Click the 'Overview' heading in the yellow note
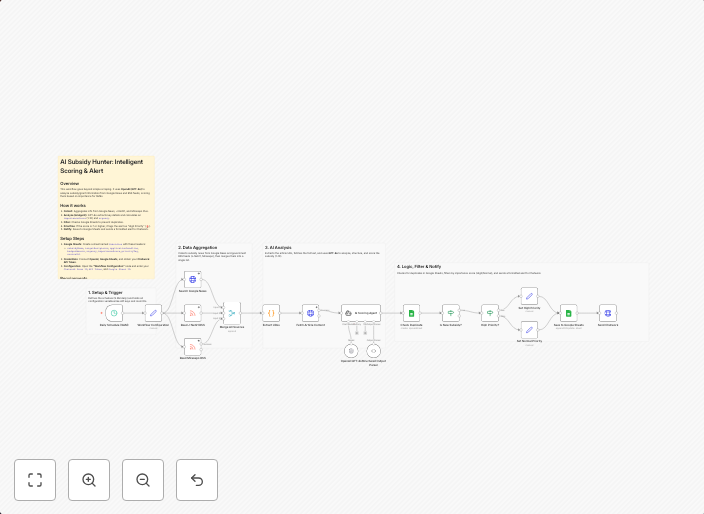Viewport: 704px width, 514px height. tap(70, 184)
